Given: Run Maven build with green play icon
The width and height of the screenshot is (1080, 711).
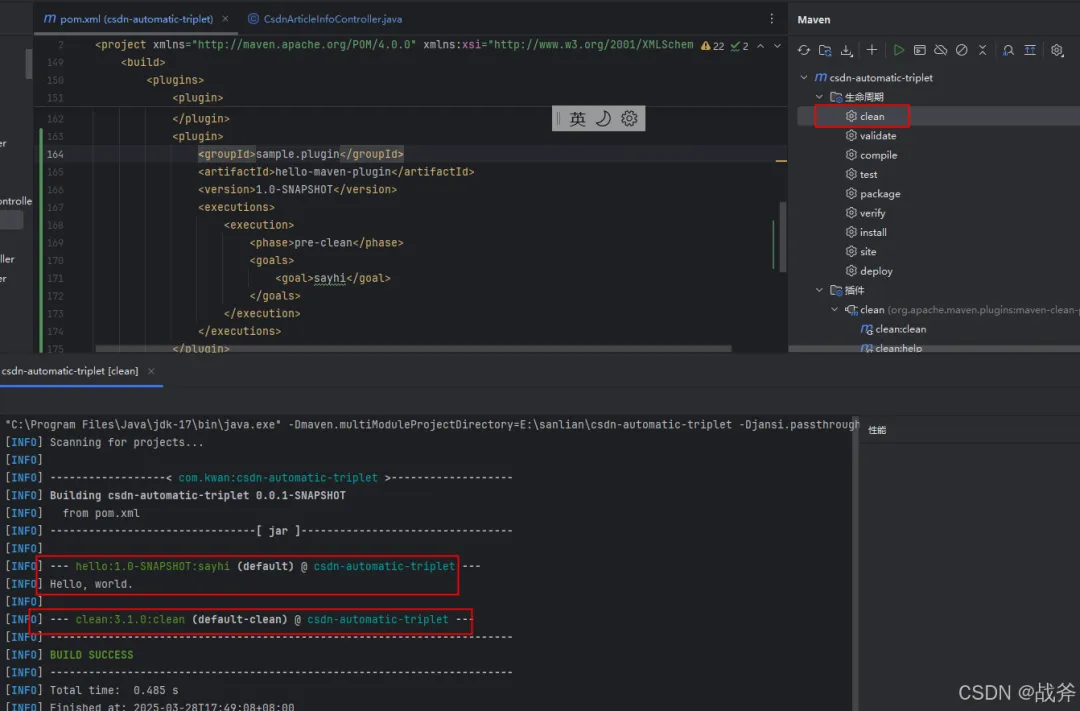Looking at the screenshot, I should tap(899, 50).
